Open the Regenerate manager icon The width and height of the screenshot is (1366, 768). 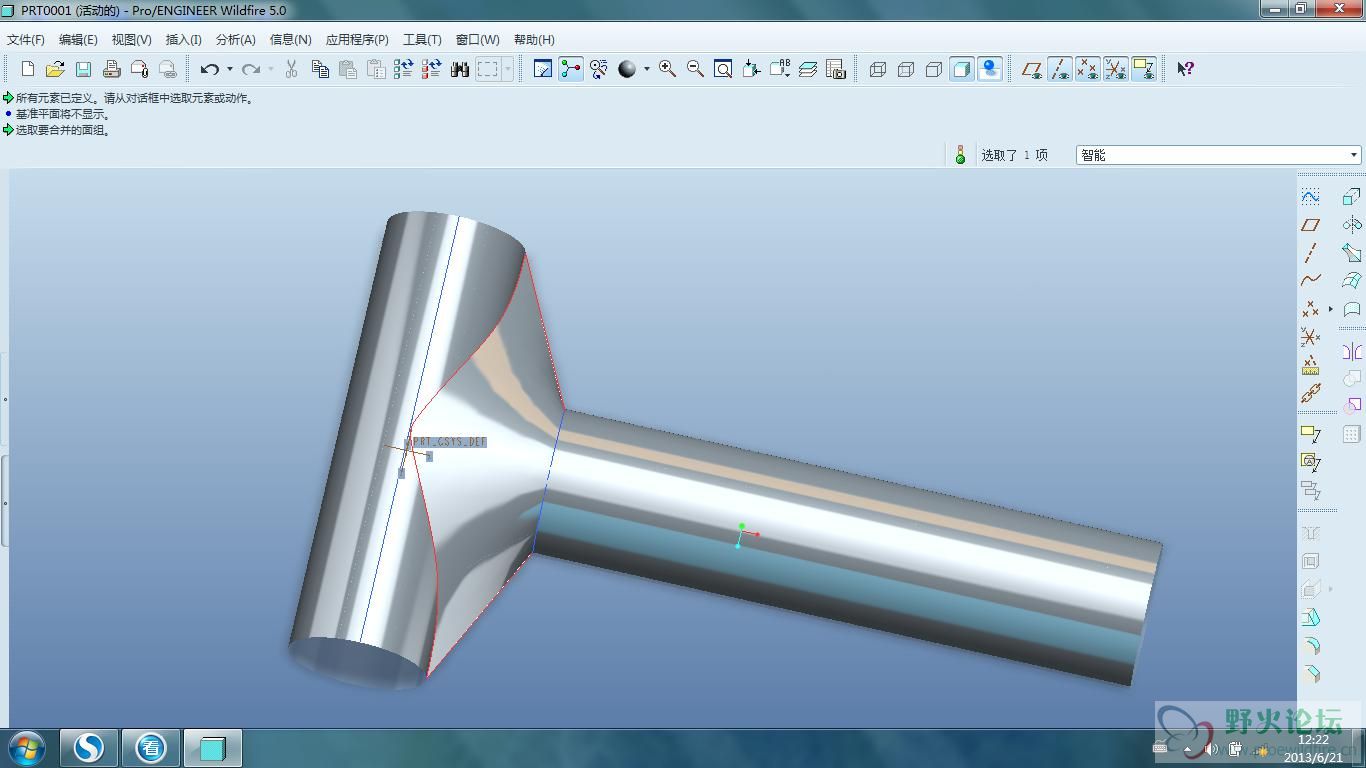click(x=432, y=69)
